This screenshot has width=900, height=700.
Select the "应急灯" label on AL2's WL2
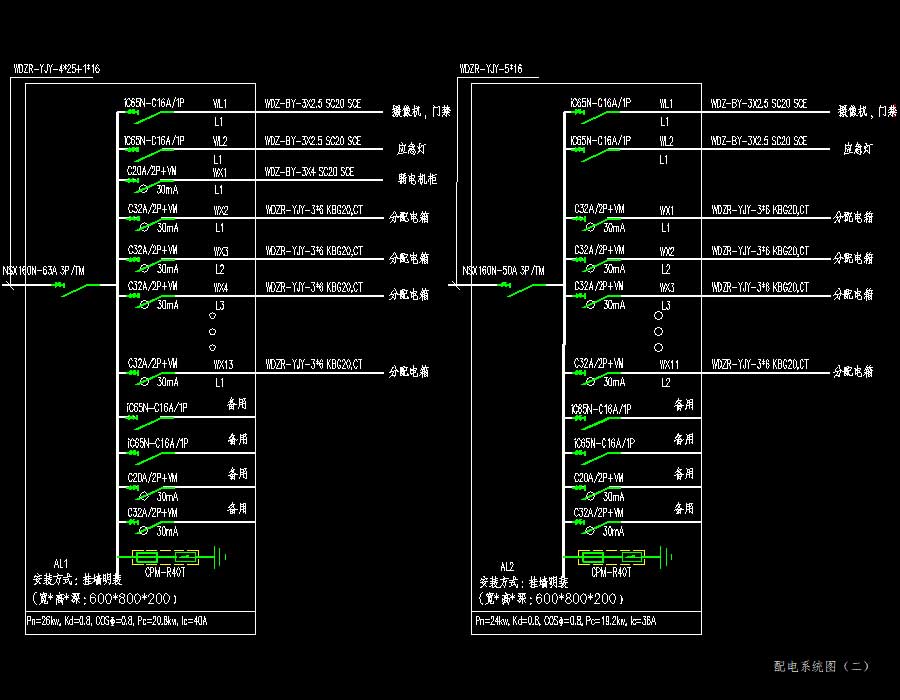point(858,149)
